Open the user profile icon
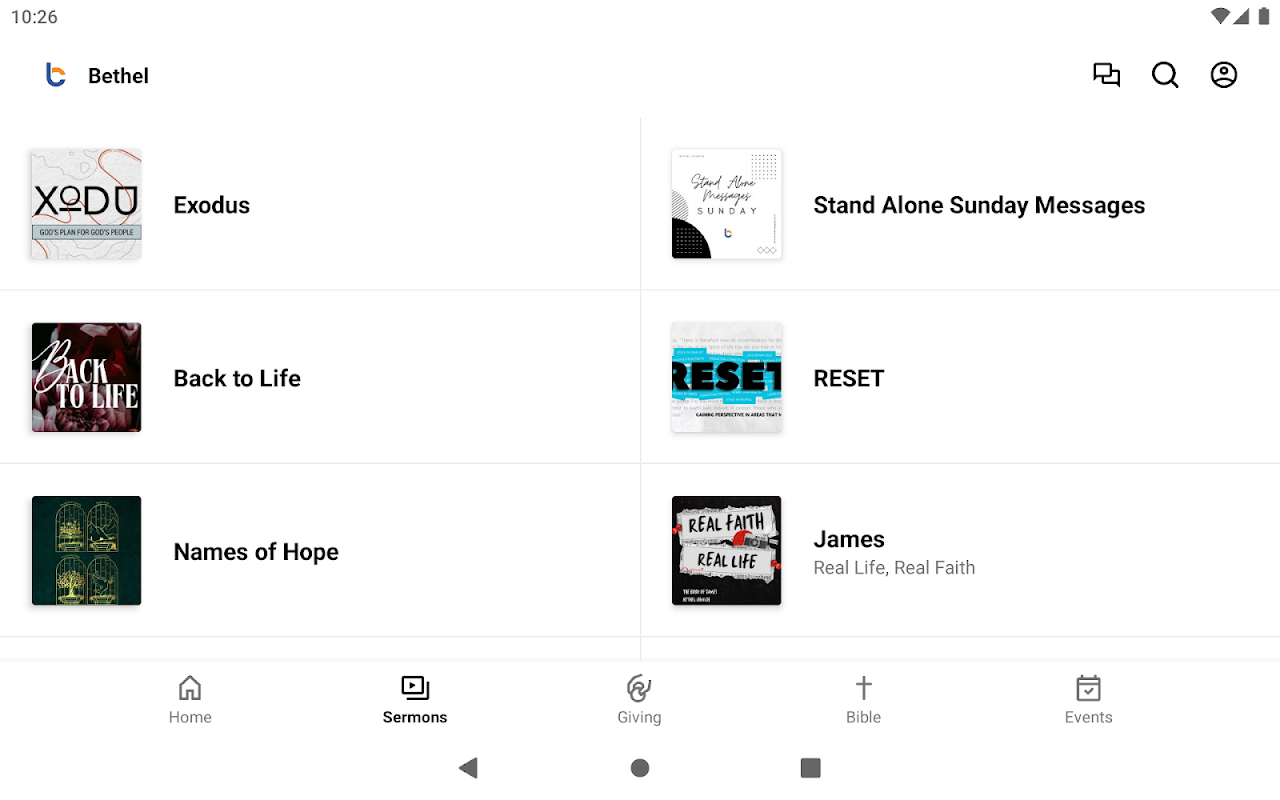 click(x=1224, y=75)
